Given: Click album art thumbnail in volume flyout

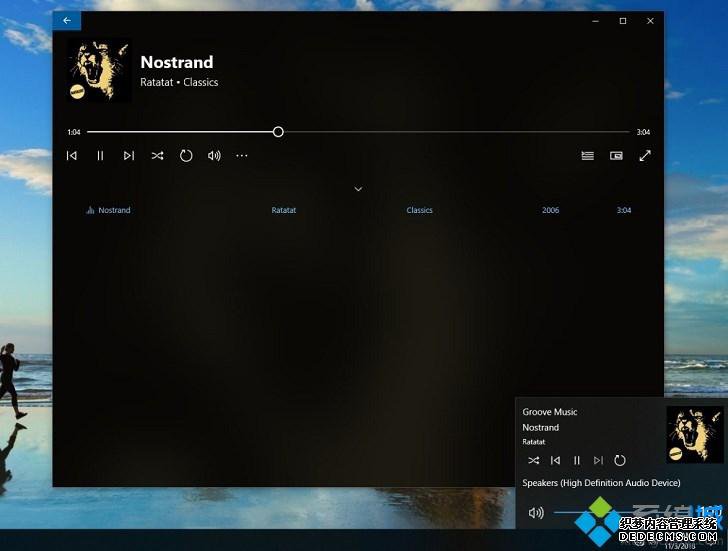Looking at the screenshot, I should click(695, 434).
